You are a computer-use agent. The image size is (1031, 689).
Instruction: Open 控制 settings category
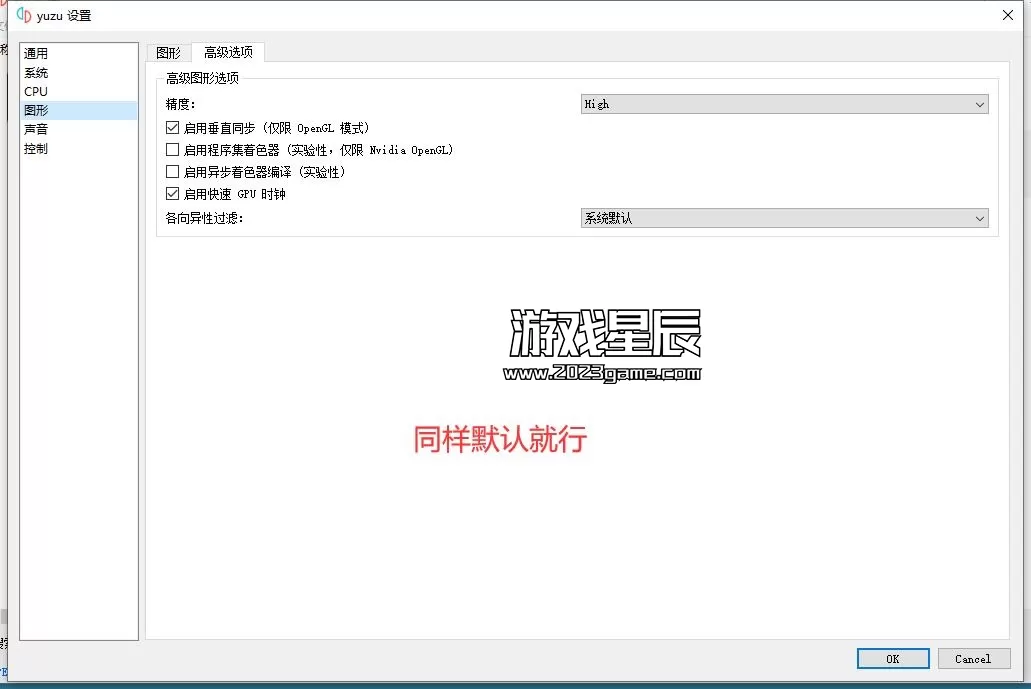point(36,149)
